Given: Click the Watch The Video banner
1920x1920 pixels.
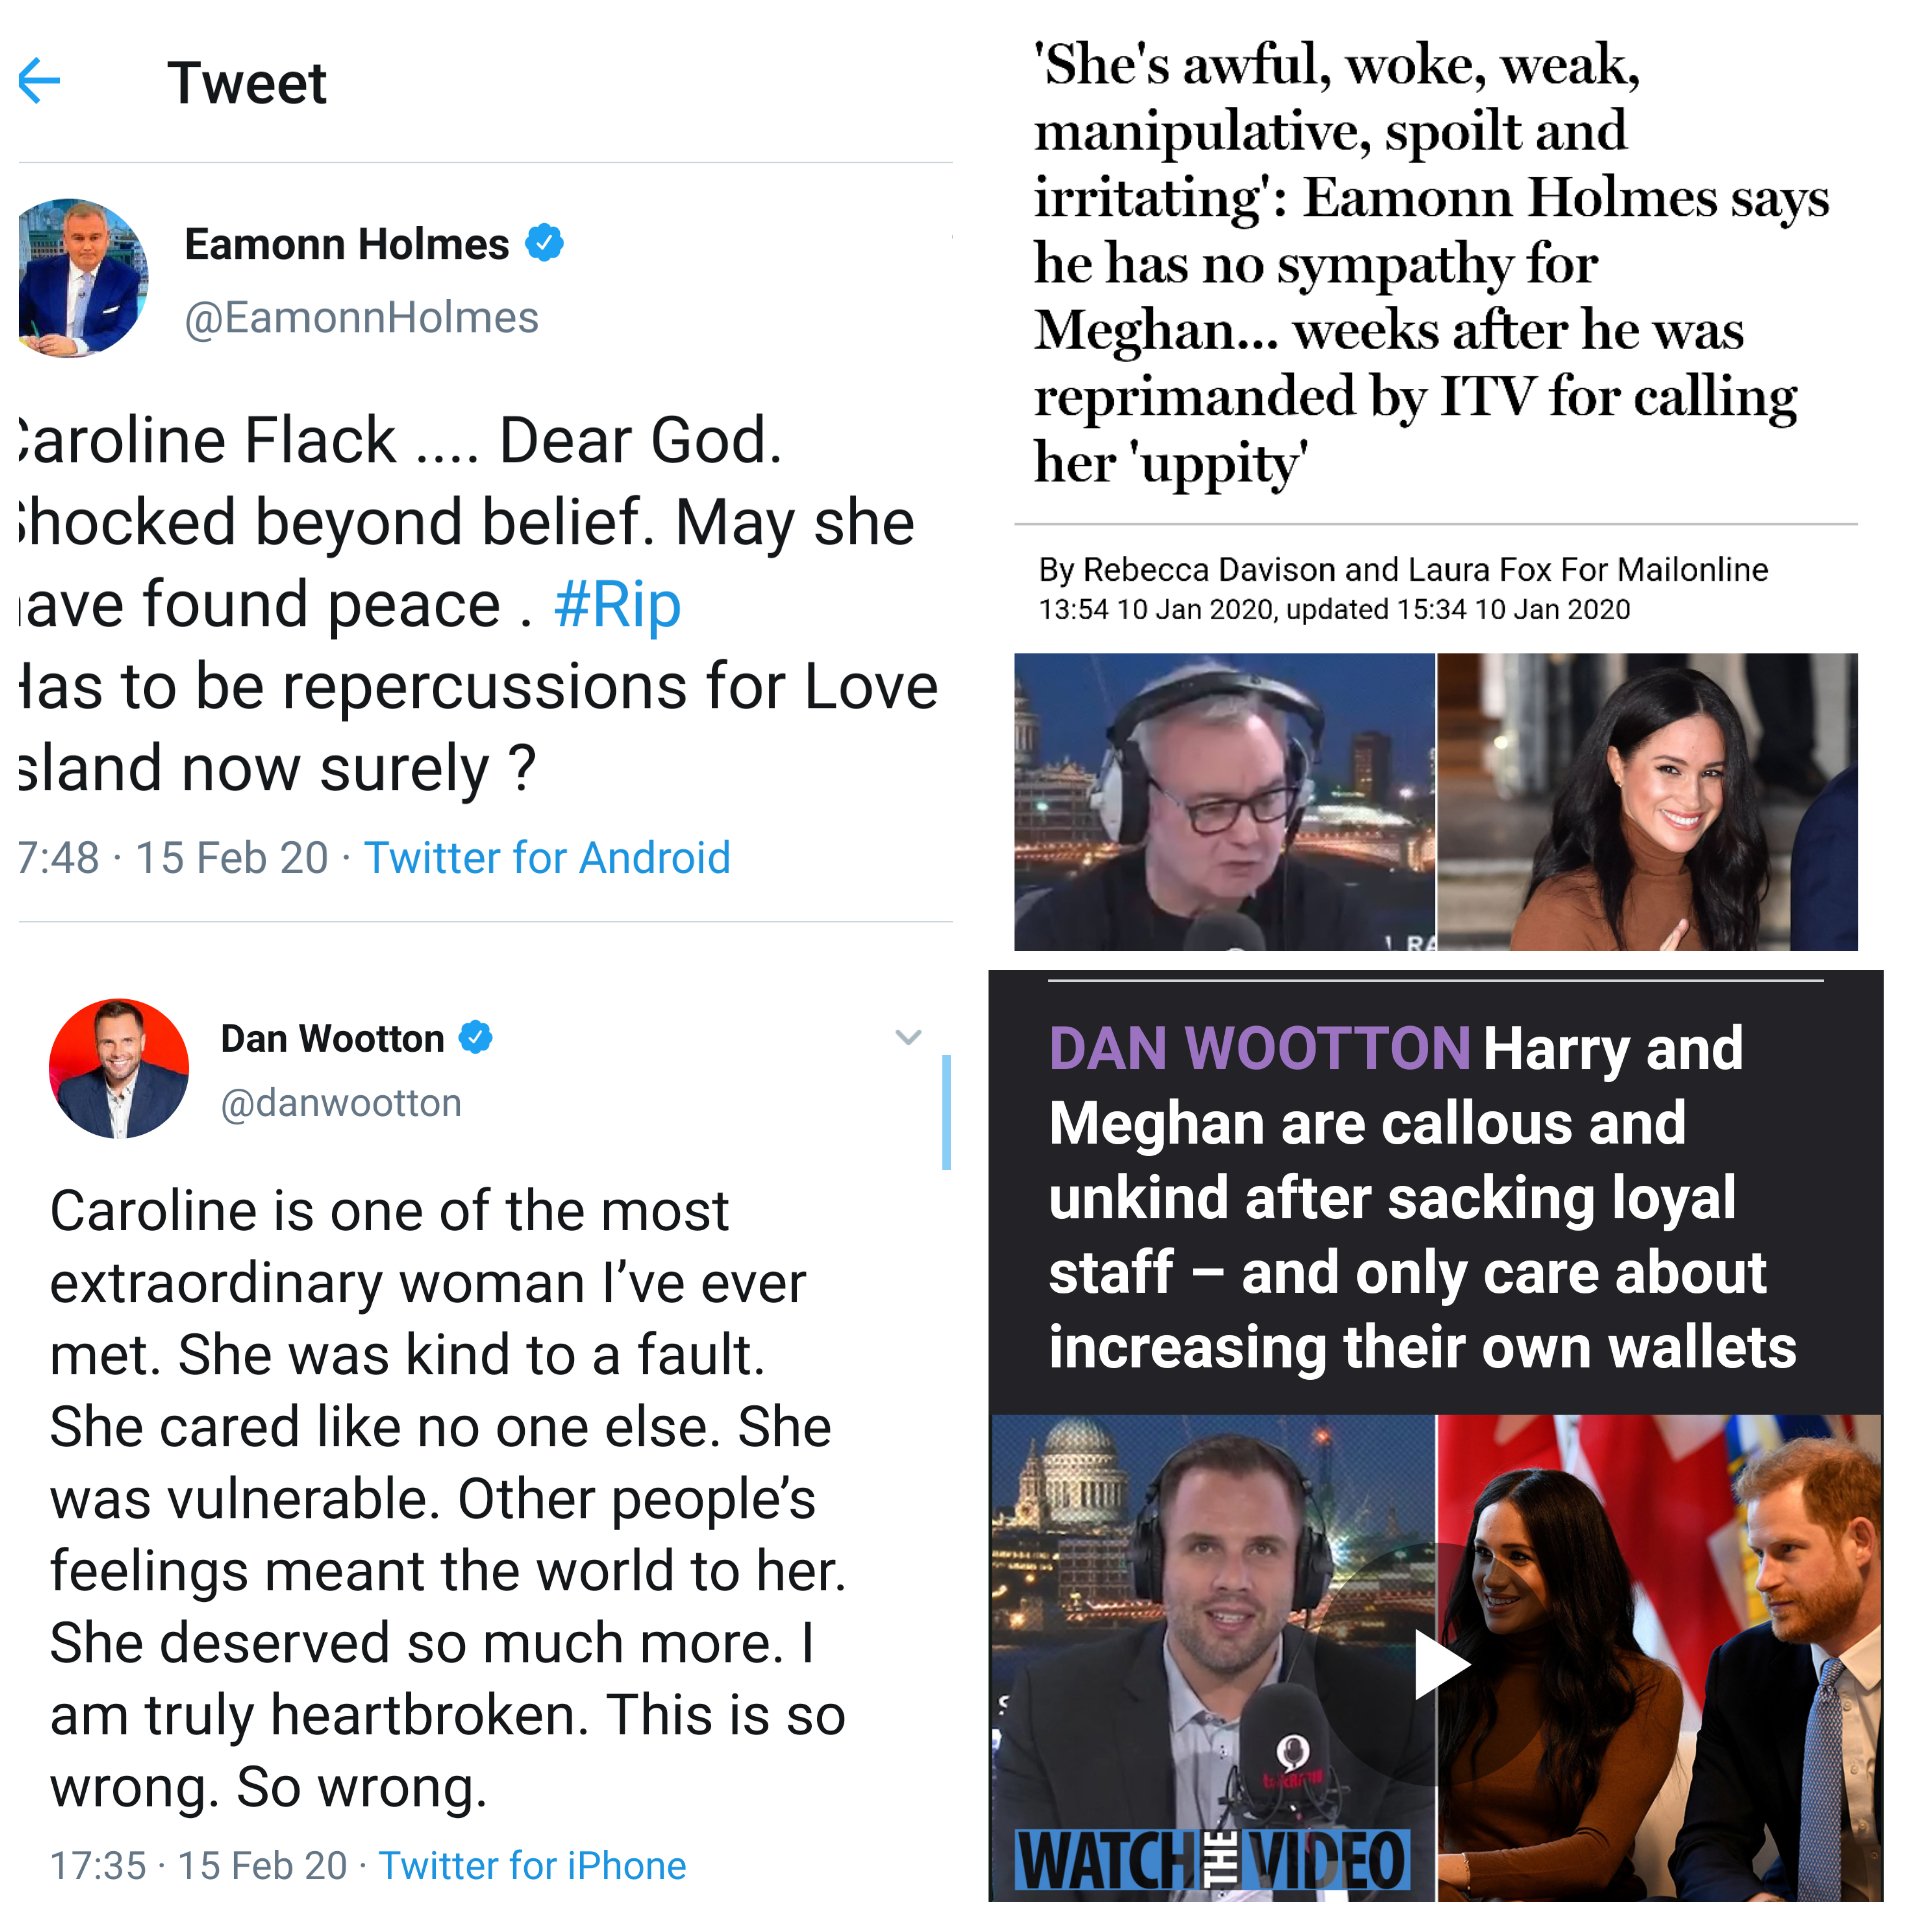Looking at the screenshot, I should pyautogui.click(x=1212, y=1859).
